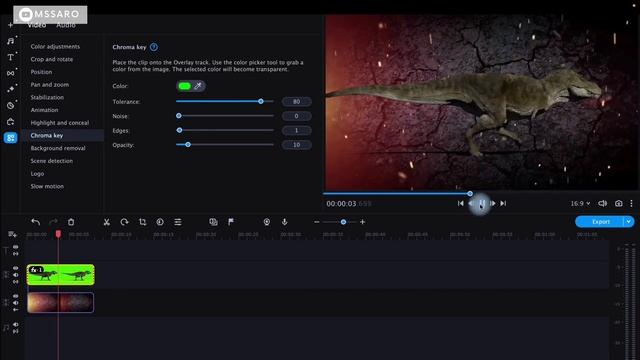Pause playback in the preview
The height and width of the screenshot is (360, 640).
click(x=482, y=203)
